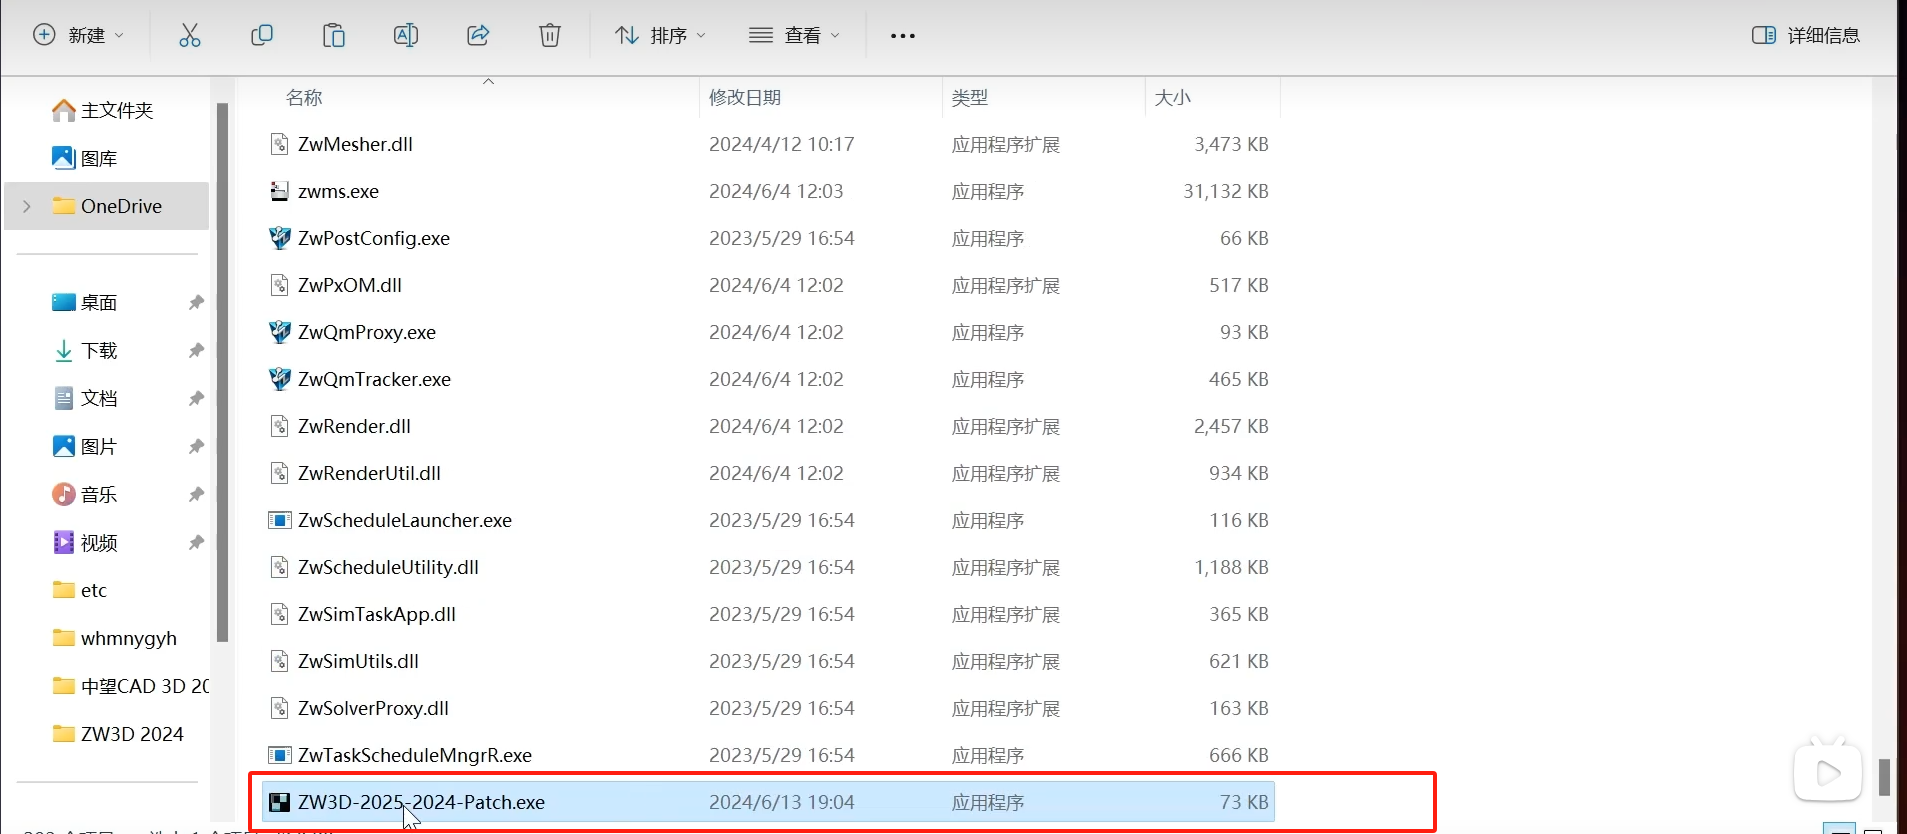Select the ZwRenderUtil.dll file
The image size is (1907, 834).
[x=369, y=473]
